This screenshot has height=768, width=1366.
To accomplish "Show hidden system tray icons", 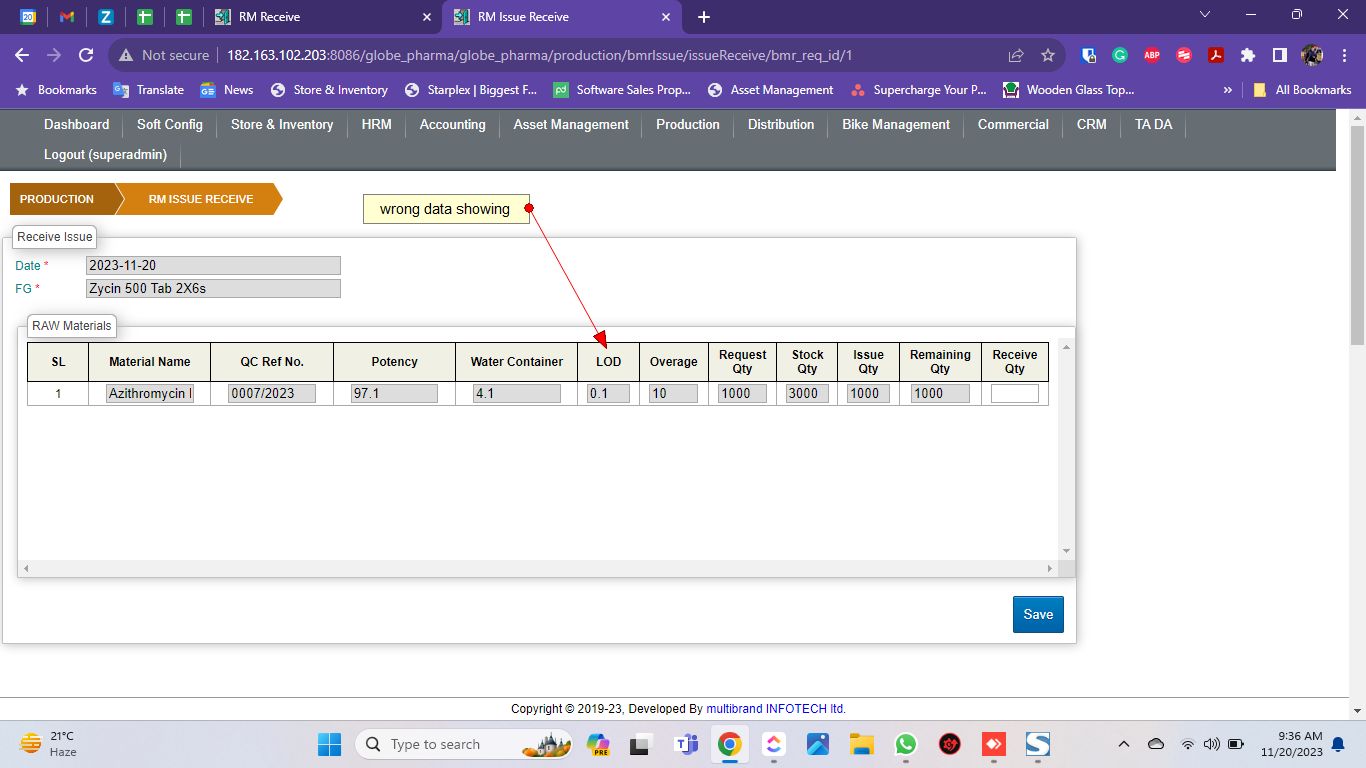I will click(1123, 744).
